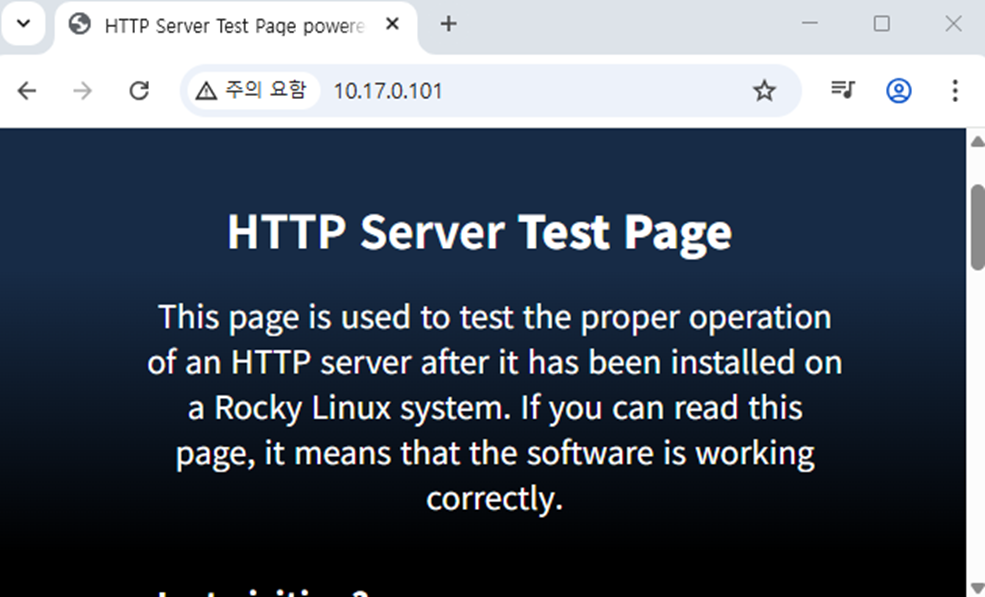Click the HTTP Server Test Page heading
Screen dimensions: 985x597
(479, 233)
